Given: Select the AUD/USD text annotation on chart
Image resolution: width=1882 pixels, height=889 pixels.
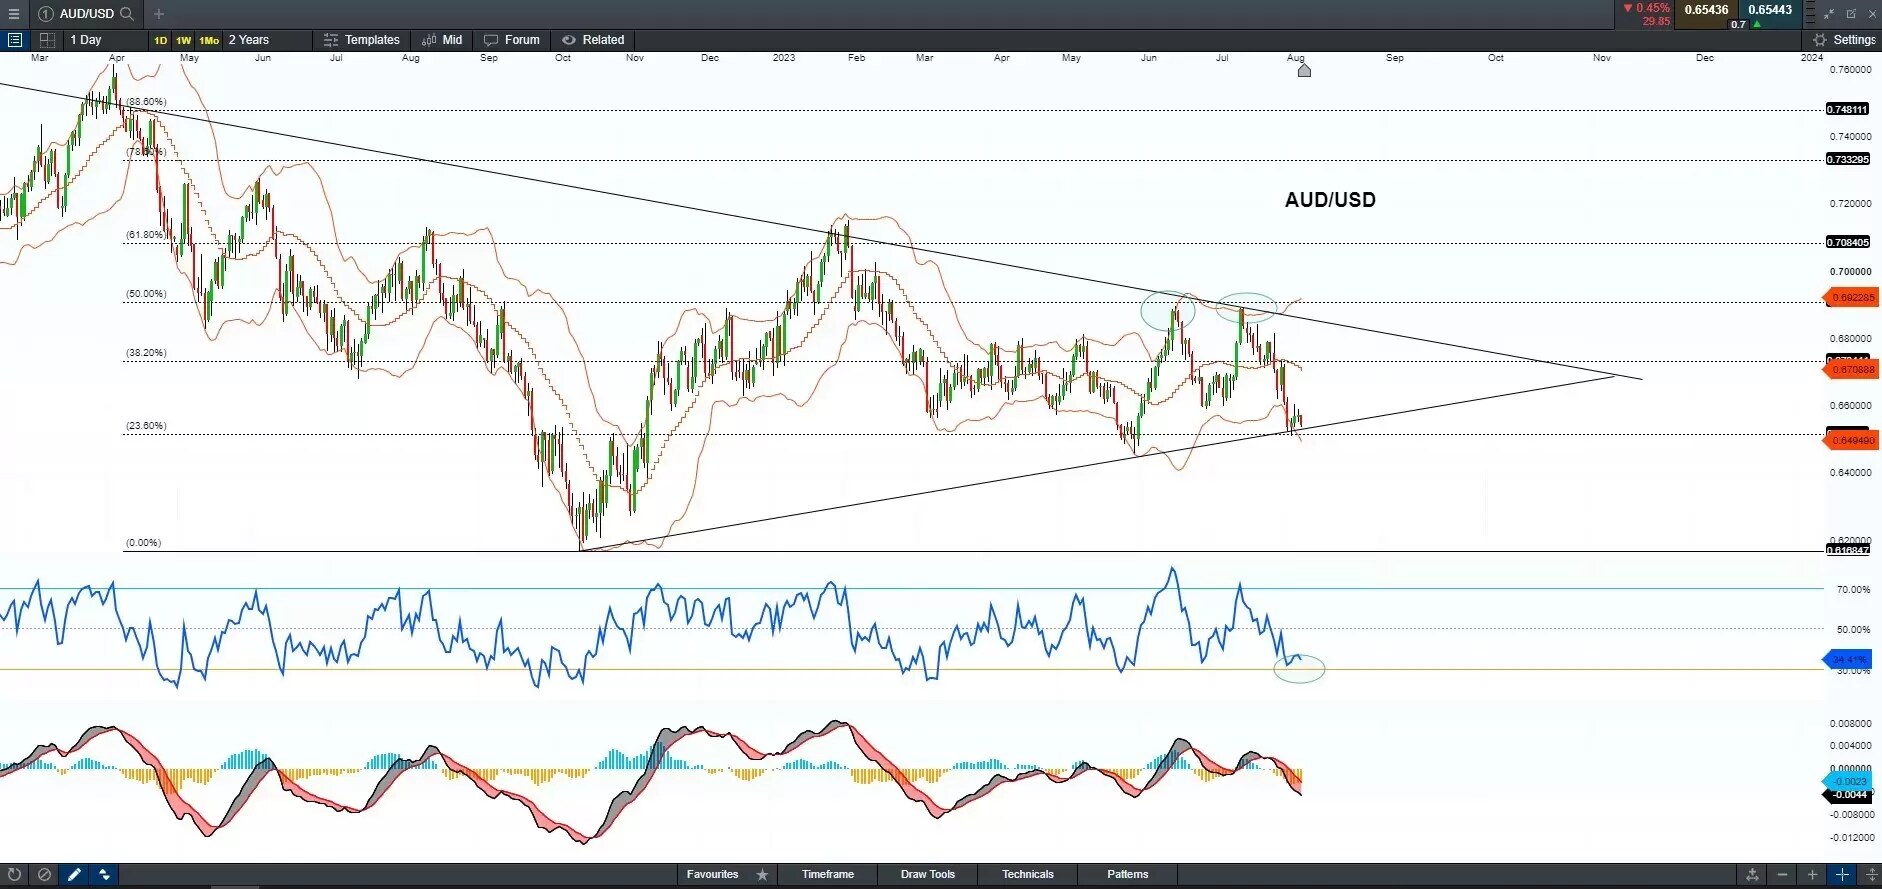Looking at the screenshot, I should coord(1330,200).
